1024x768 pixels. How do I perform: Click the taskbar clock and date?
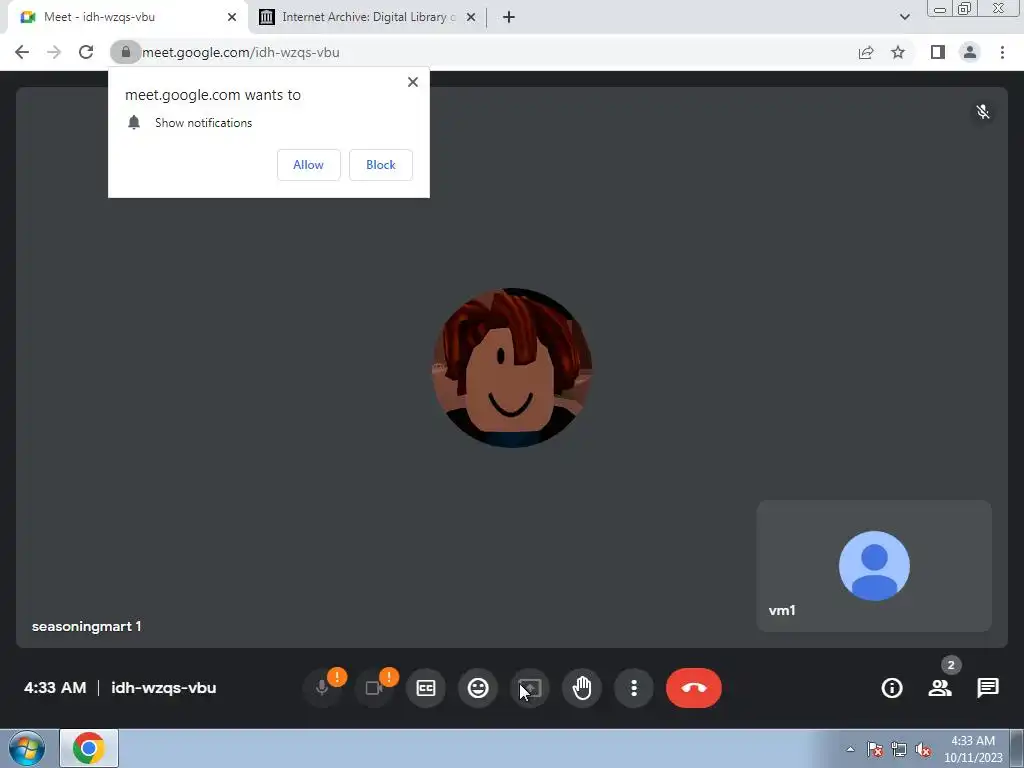click(973, 749)
